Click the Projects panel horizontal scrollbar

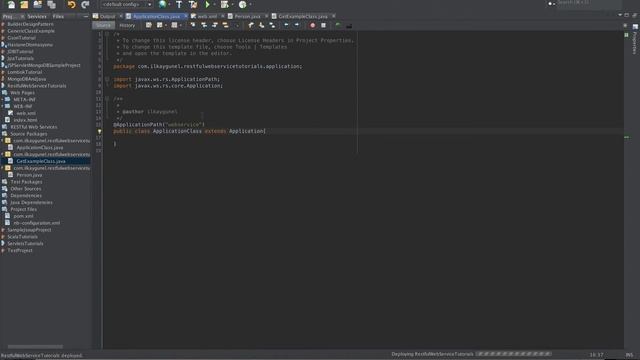click(35, 347)
